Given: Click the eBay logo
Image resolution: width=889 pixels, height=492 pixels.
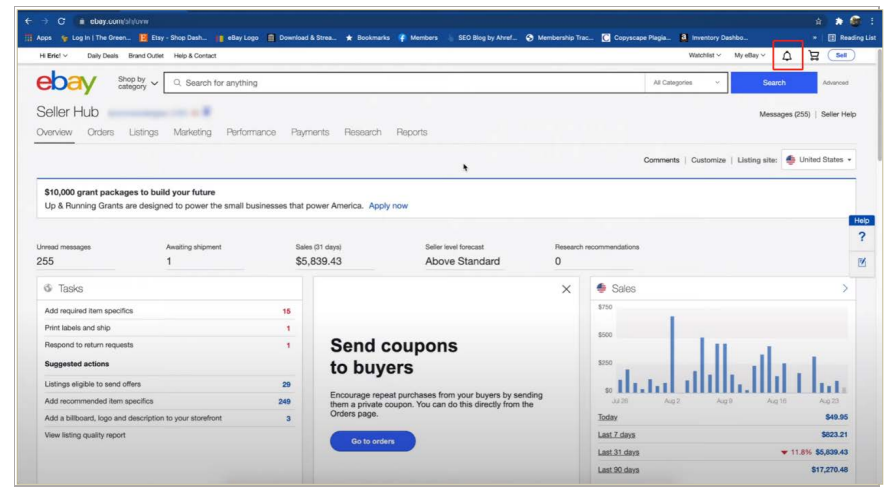Looking at the screenshot, I should point(66,83).
